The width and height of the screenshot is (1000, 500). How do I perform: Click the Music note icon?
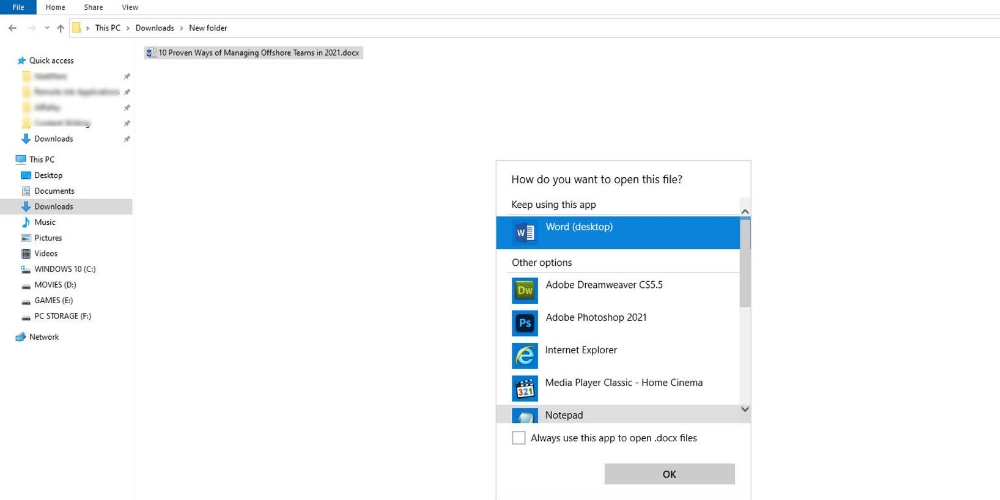[x=26, y=222]
